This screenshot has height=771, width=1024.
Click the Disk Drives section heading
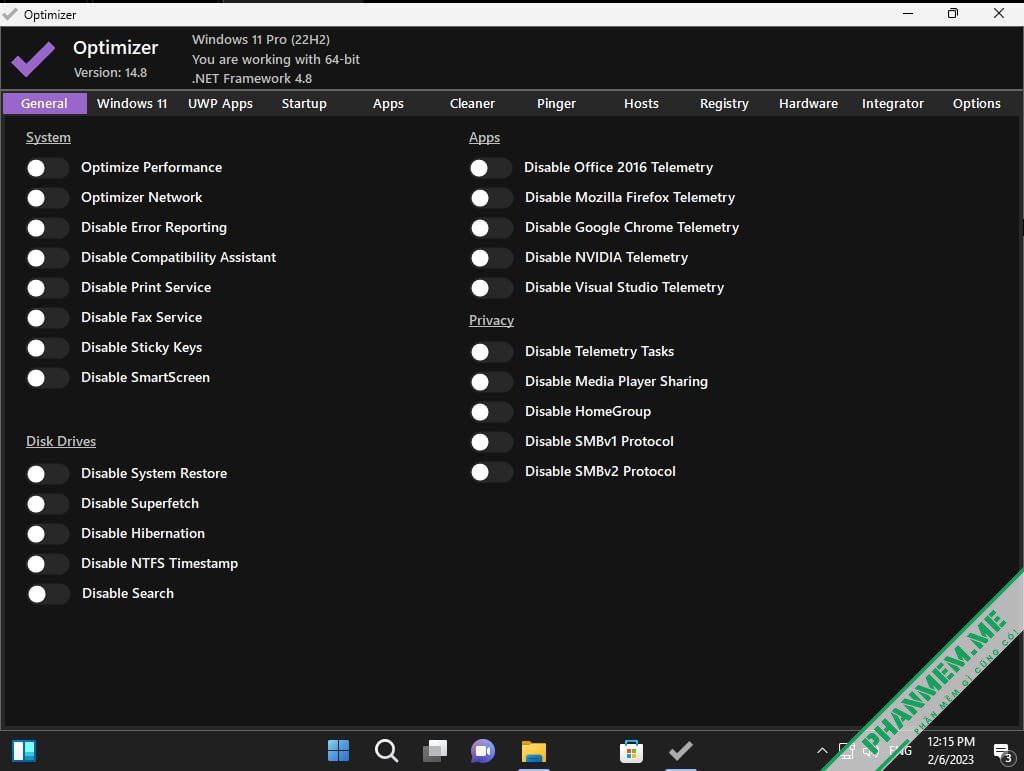(61, 441)
